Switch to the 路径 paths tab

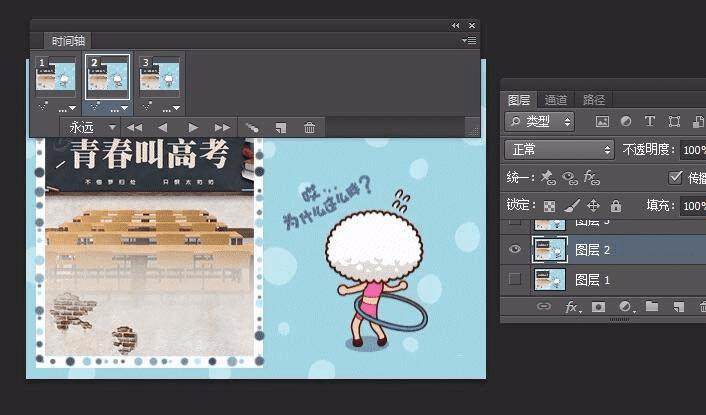click(593, 100)
